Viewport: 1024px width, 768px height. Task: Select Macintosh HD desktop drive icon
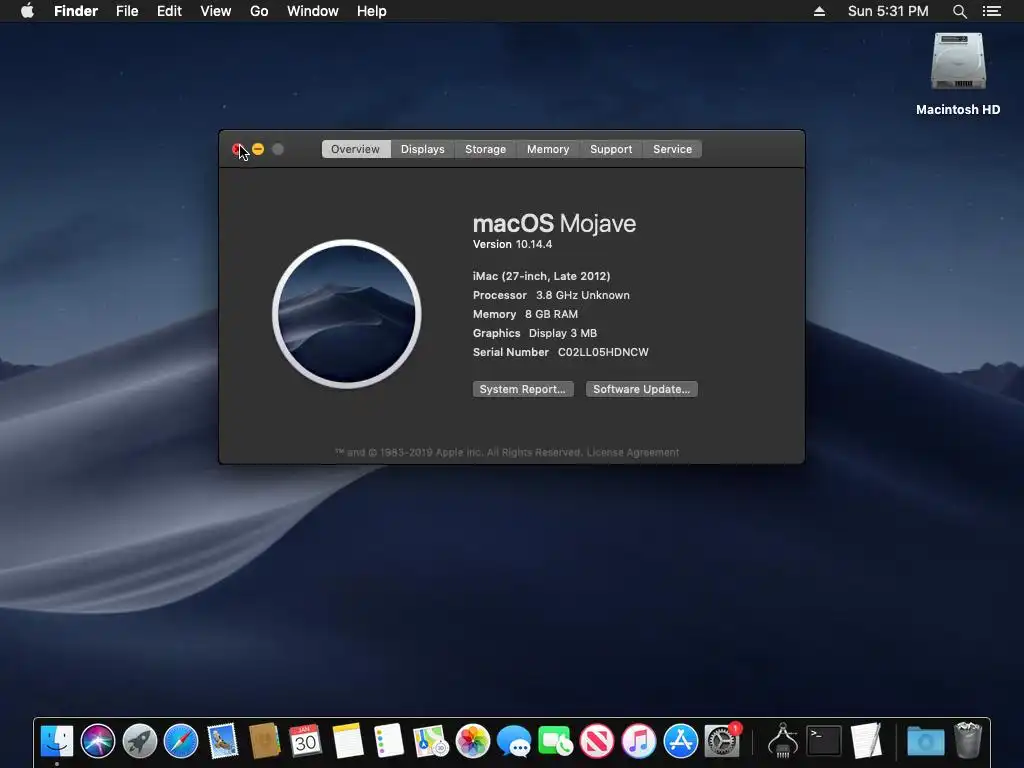click(958, 62)
